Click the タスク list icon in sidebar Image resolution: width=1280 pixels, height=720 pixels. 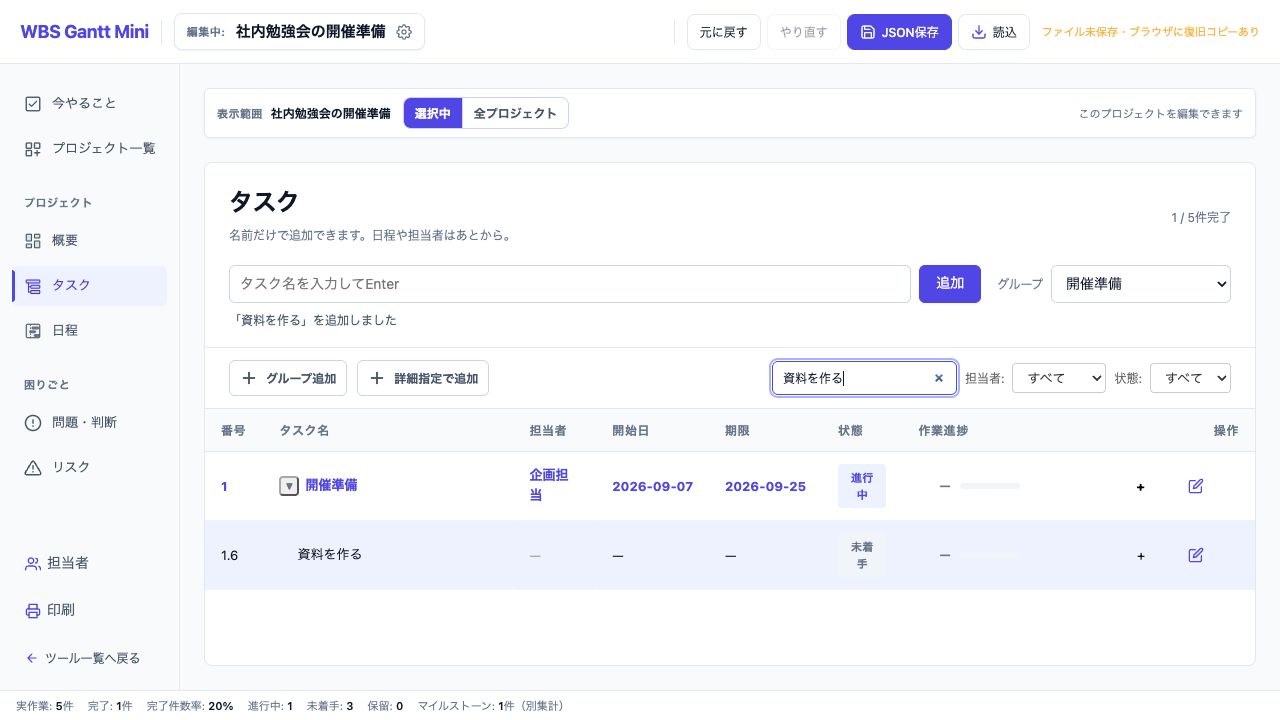coord(33,285)
